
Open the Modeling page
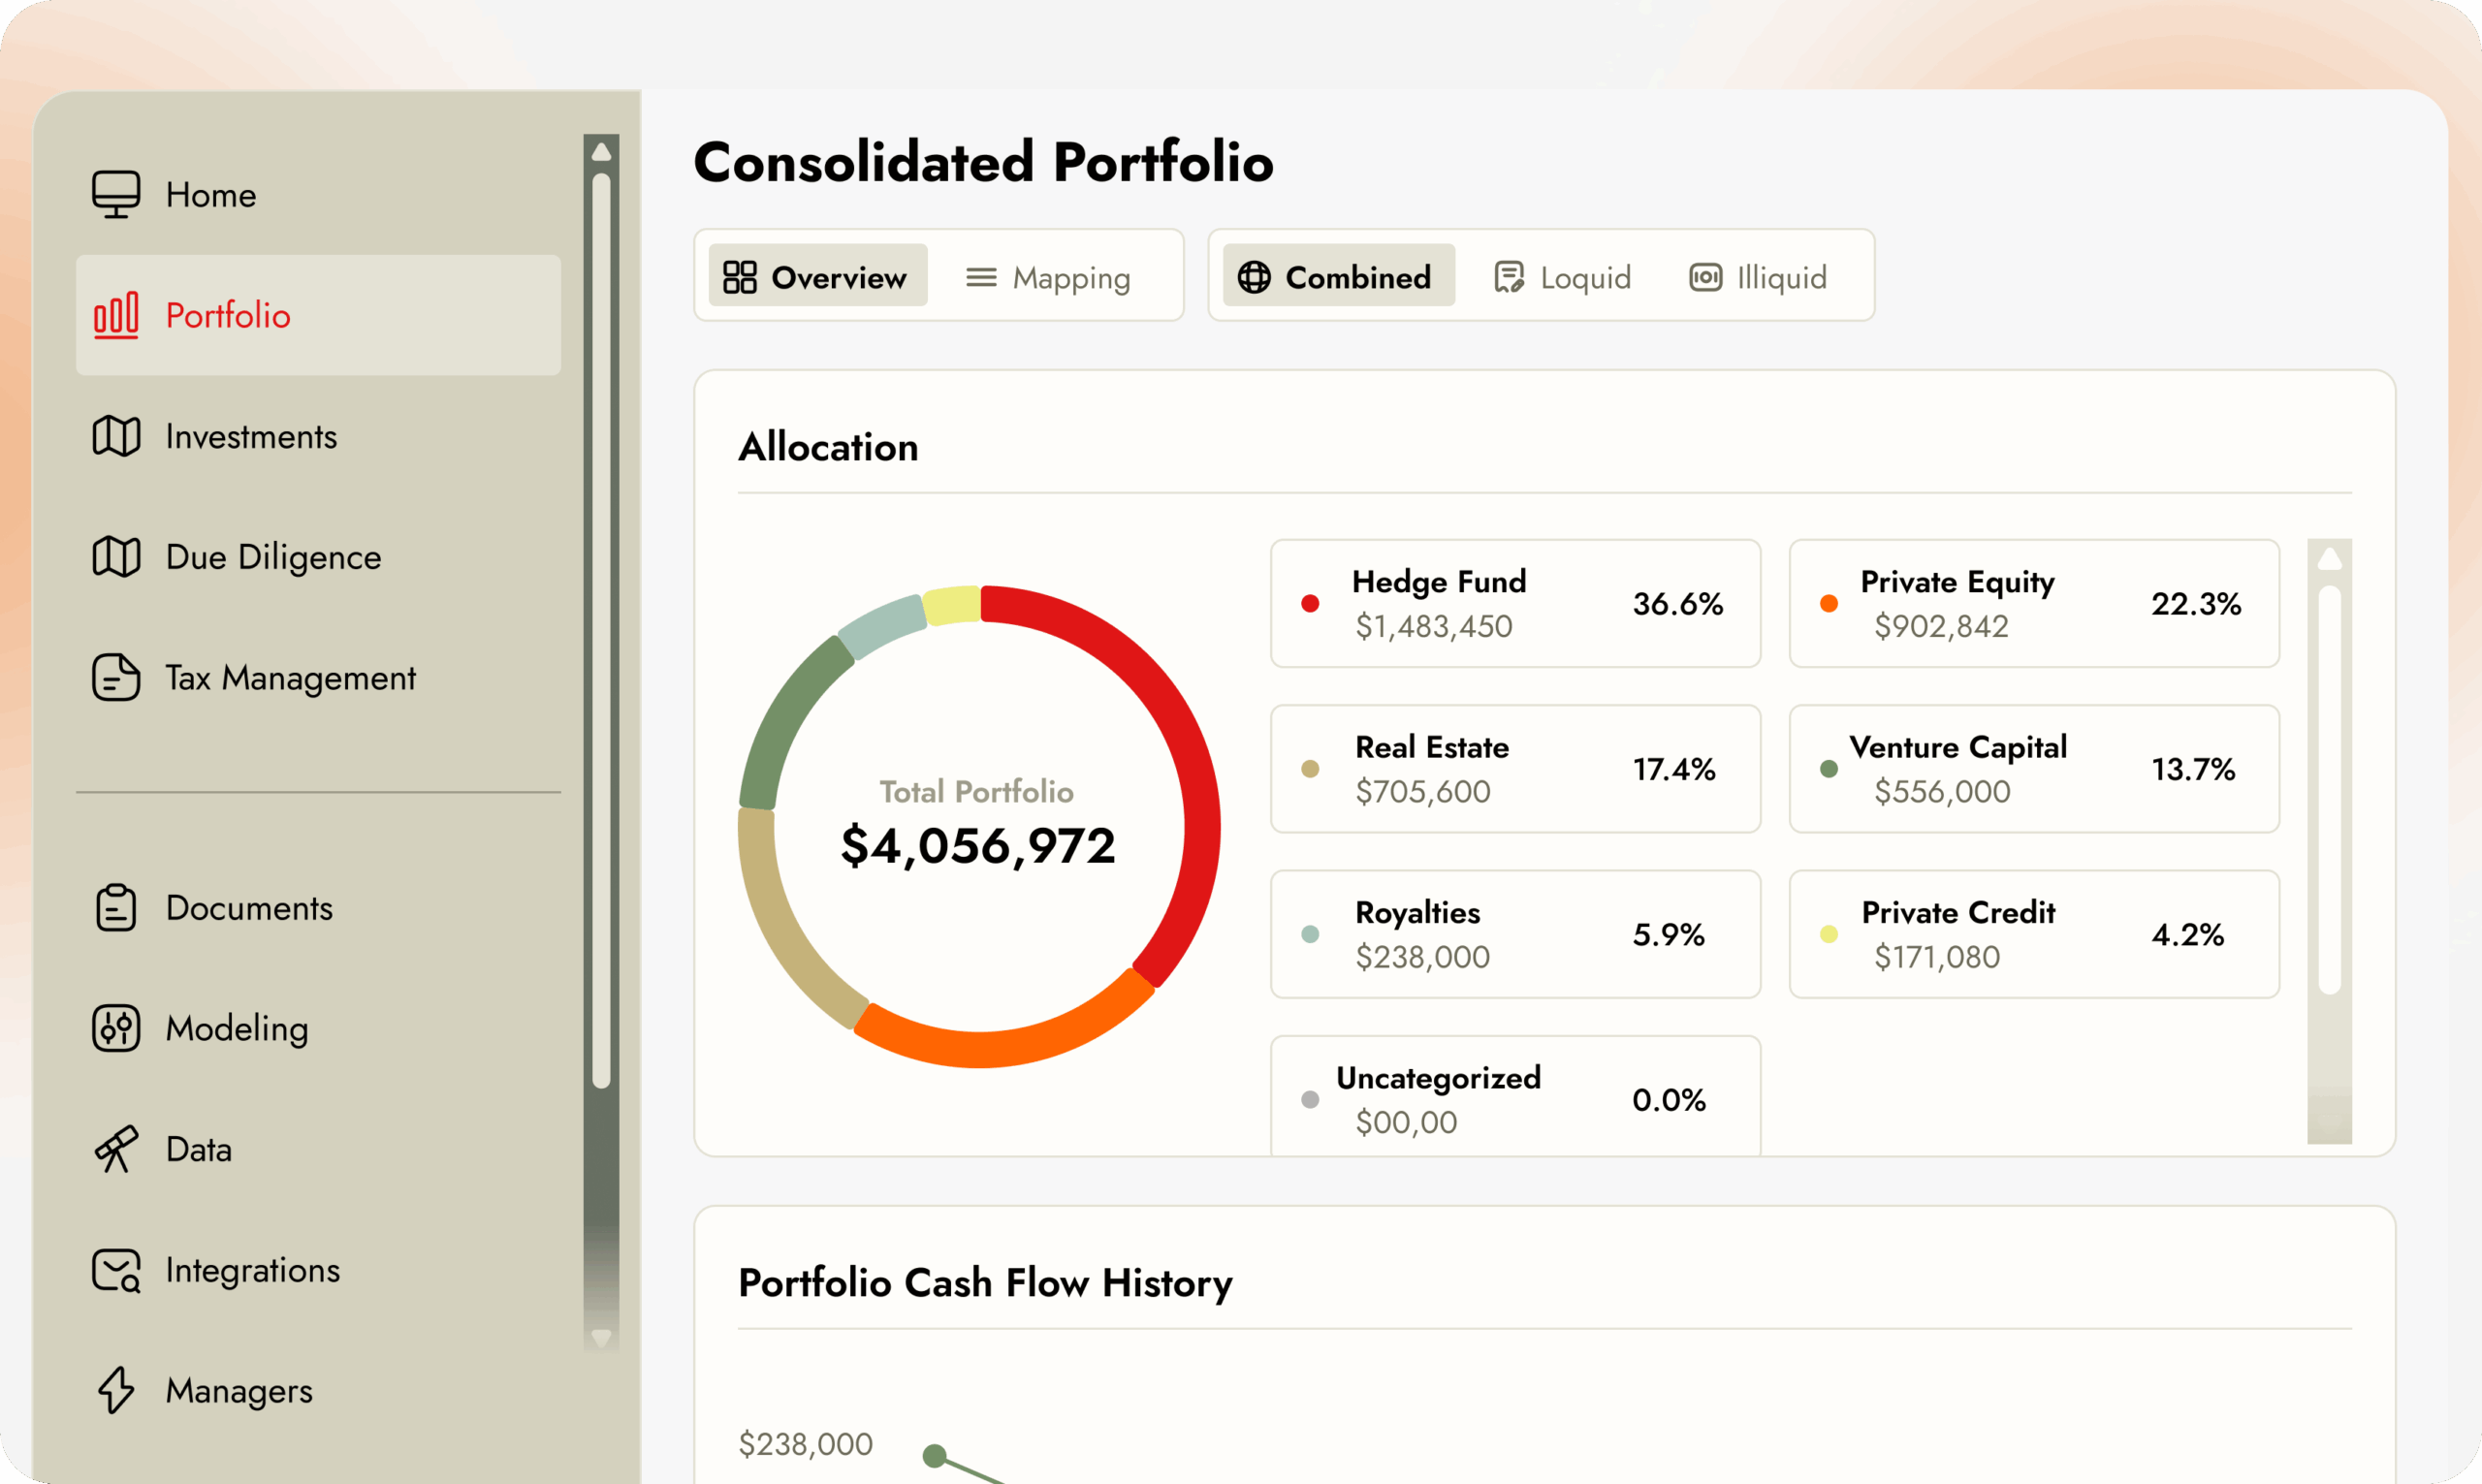[x=318, y=1028]
